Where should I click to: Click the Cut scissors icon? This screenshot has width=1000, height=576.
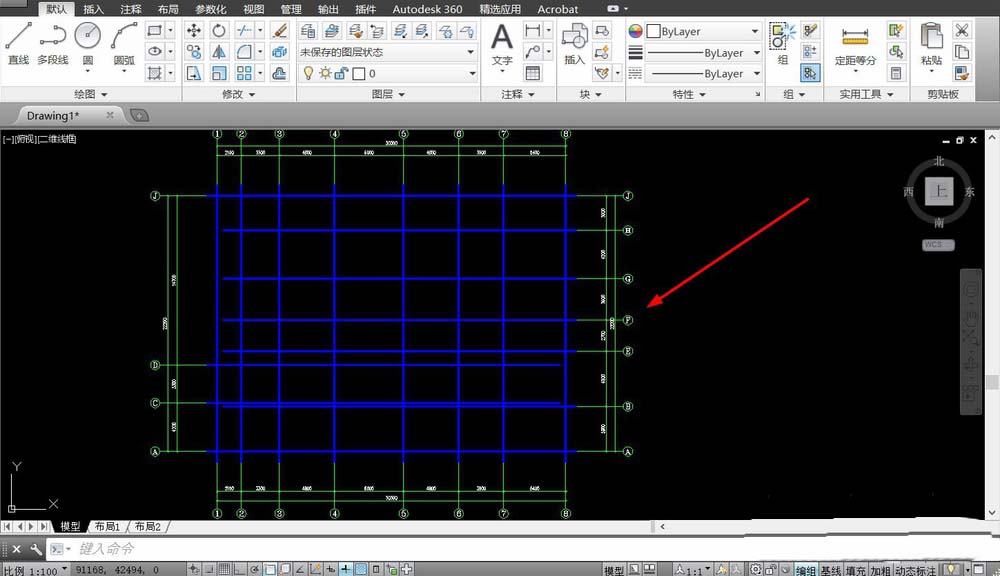[962, 31]
